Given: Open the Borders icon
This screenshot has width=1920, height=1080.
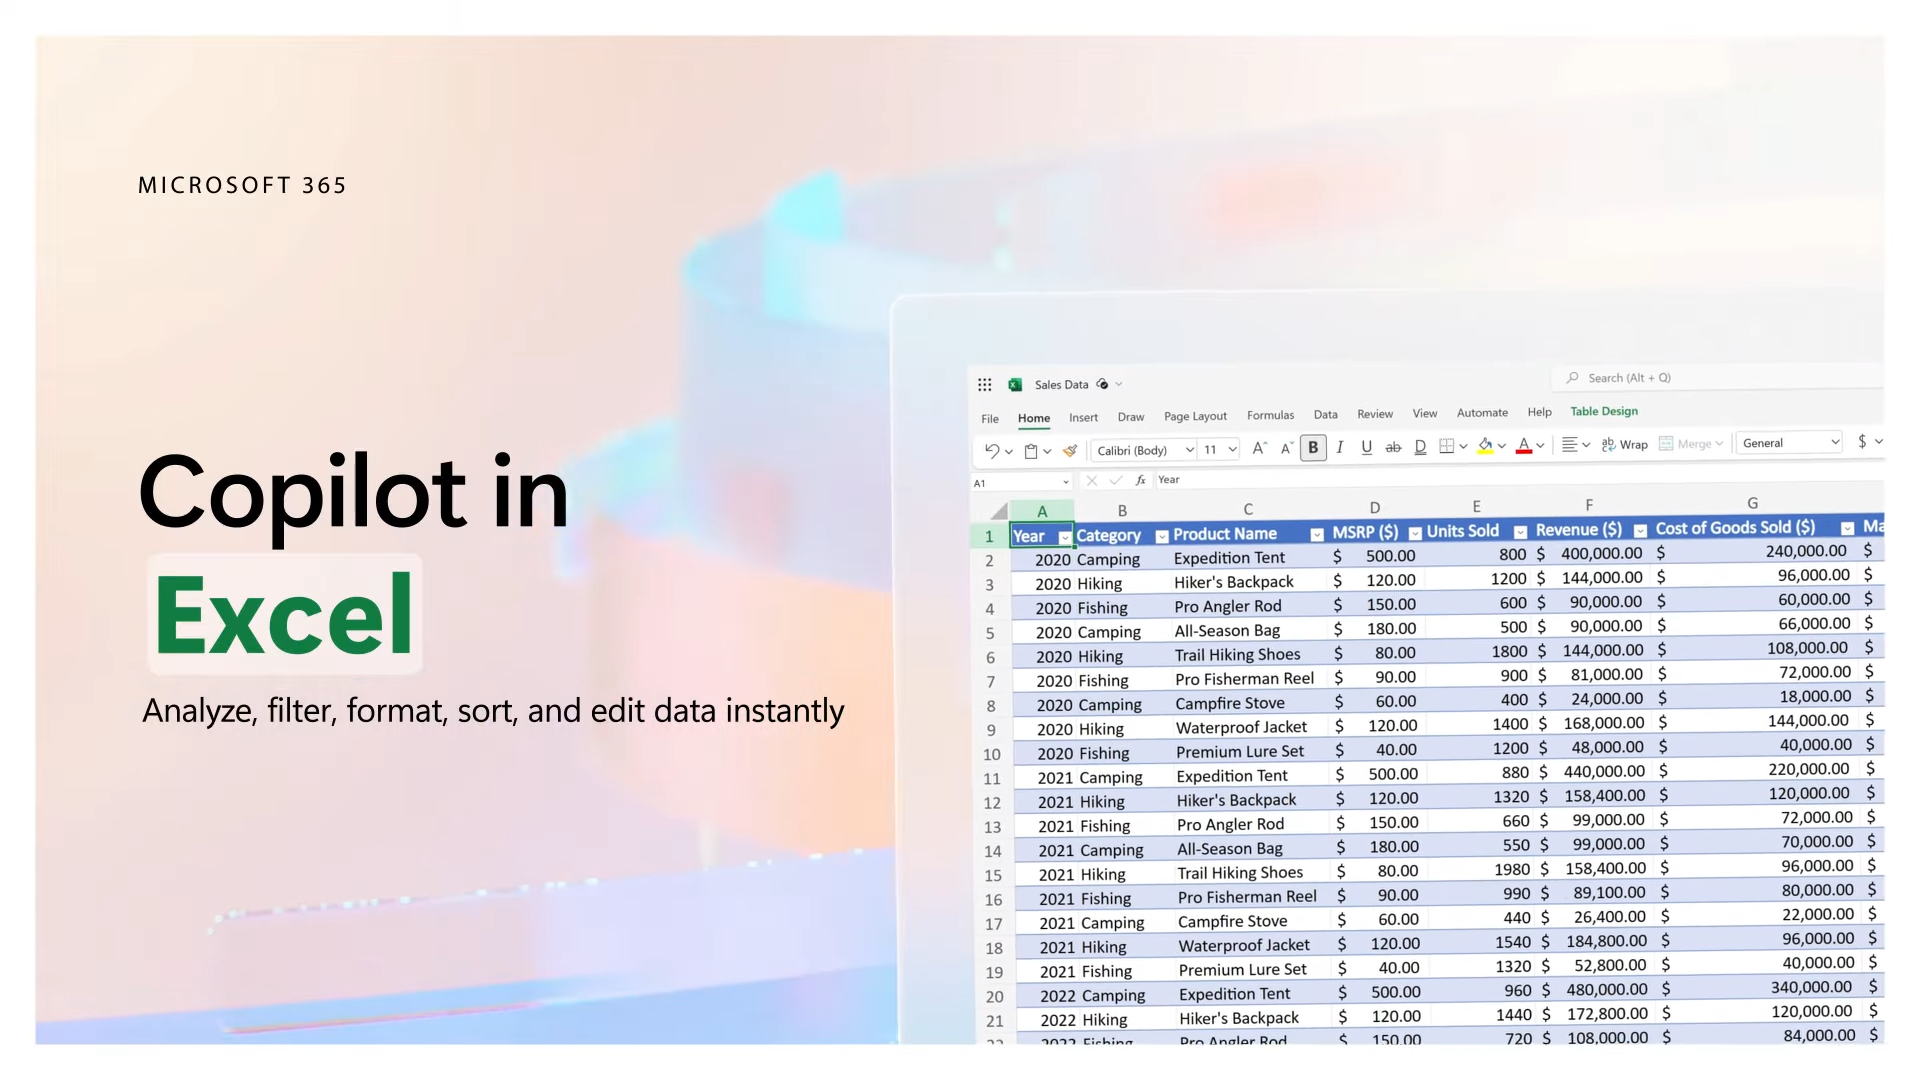Looking at the screenshot, I should click(x=1446, y=446).
